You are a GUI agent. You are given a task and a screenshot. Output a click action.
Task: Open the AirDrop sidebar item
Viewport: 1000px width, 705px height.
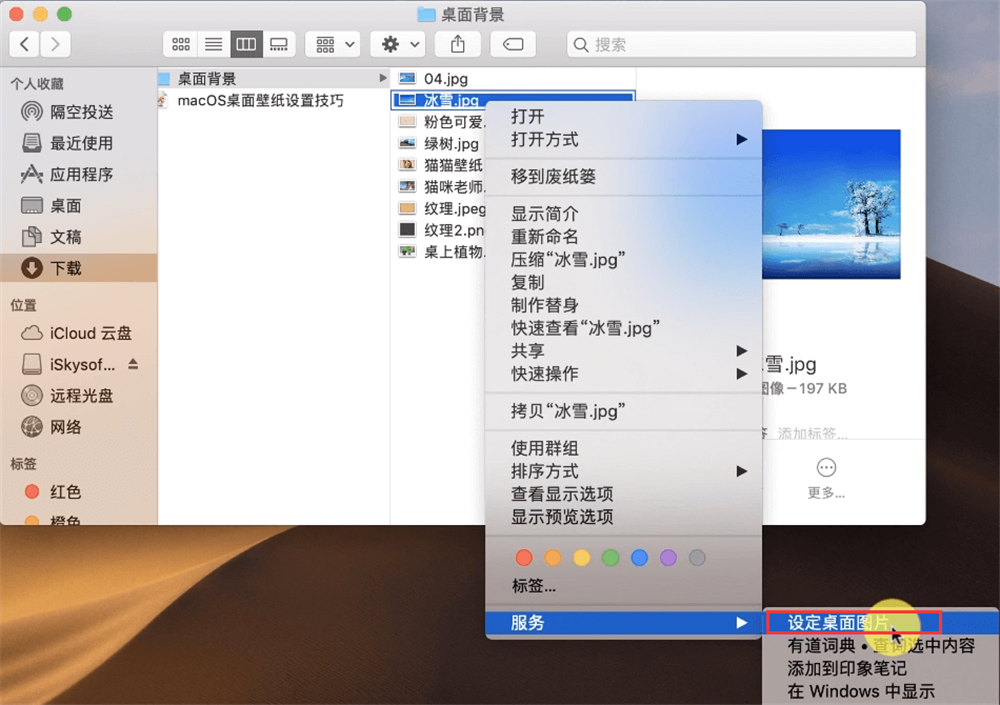pyautogui.click(x=81, y=112)
